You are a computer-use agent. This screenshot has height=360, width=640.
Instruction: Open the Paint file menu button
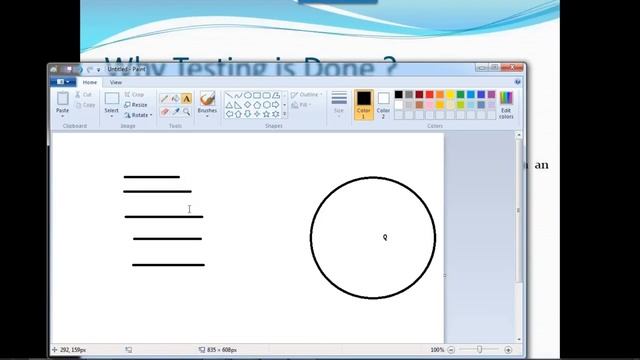click(63, 82)
